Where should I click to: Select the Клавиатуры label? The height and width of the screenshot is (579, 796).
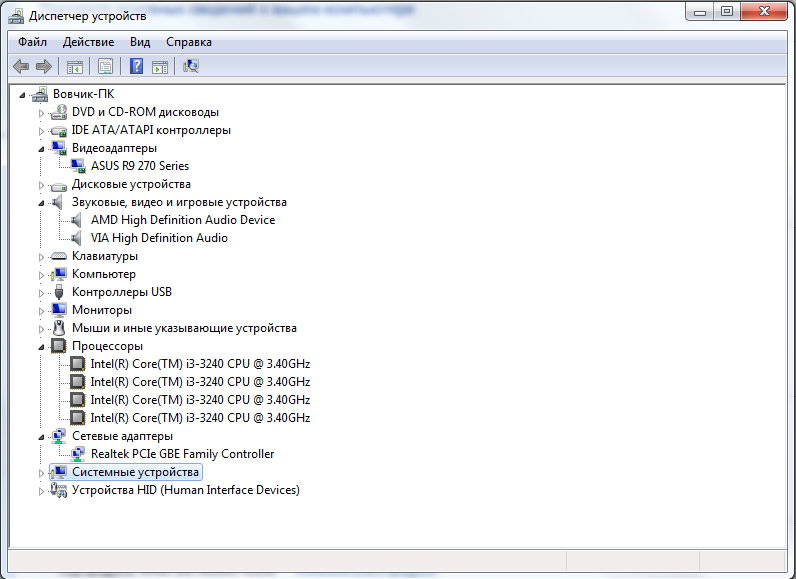point(105,256)
